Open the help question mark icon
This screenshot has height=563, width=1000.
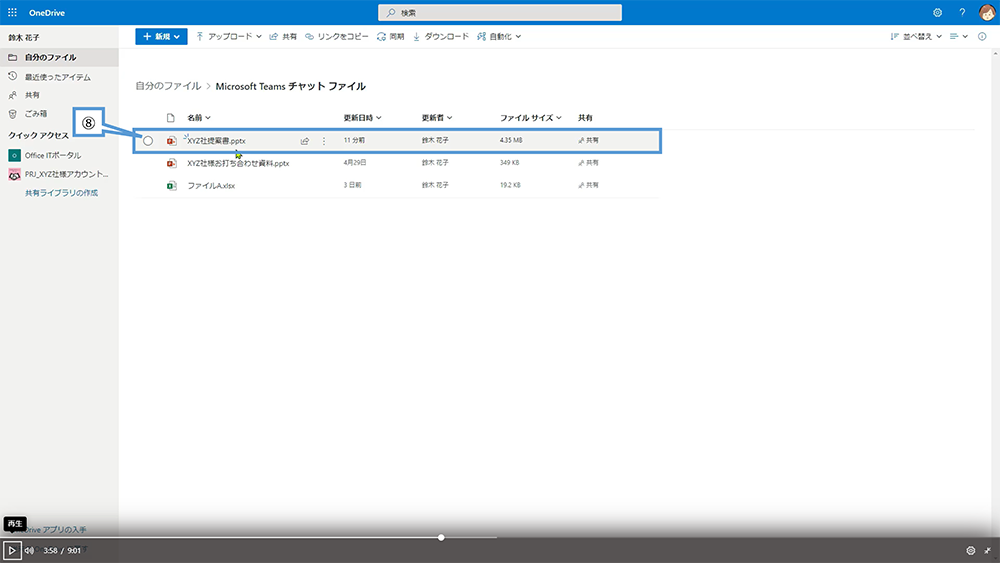(962, 13)
